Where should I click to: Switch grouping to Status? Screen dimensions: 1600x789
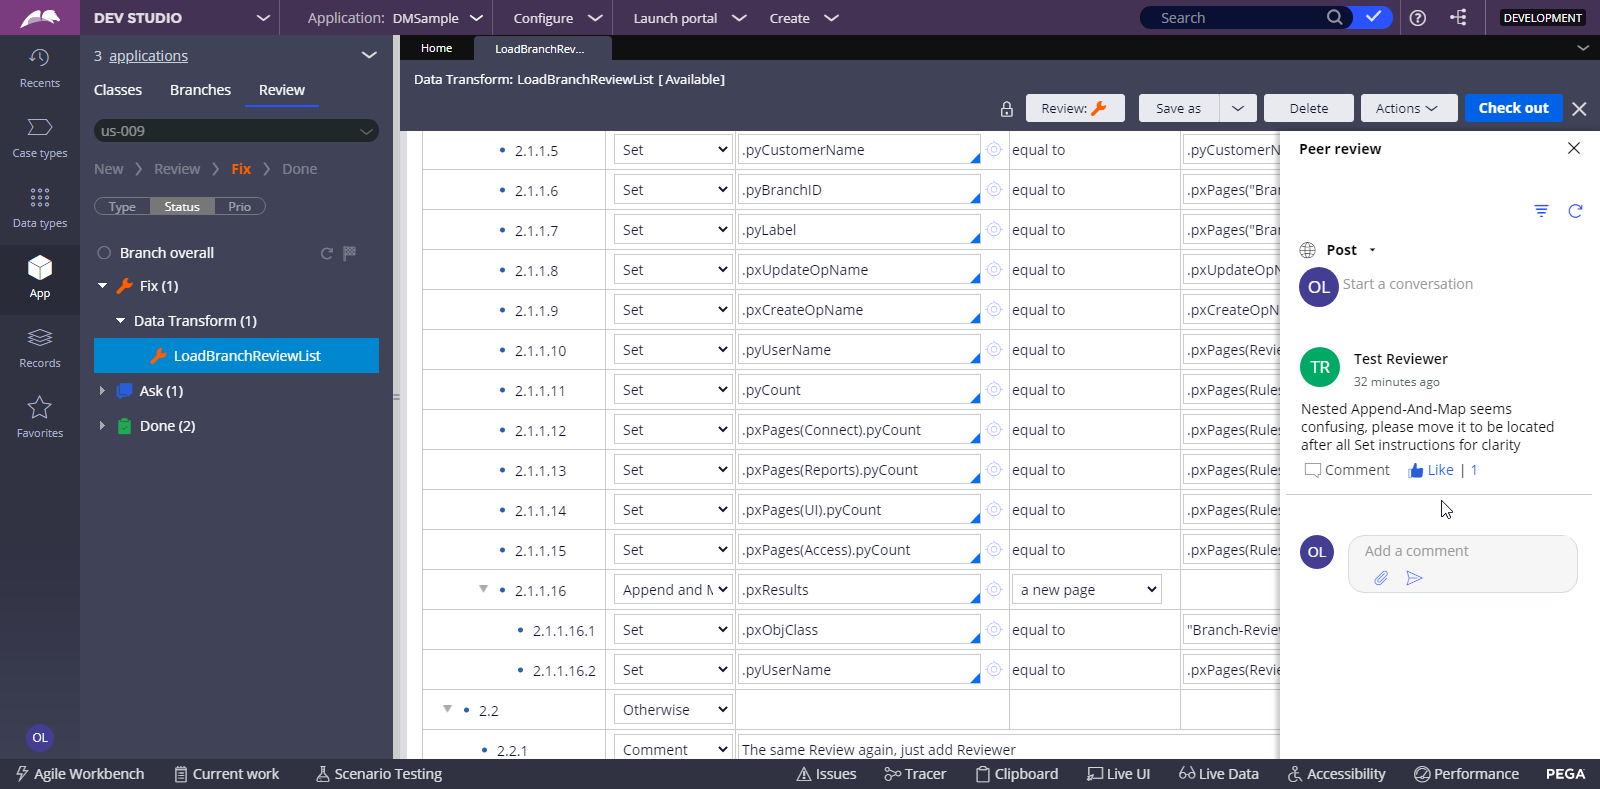182,207
